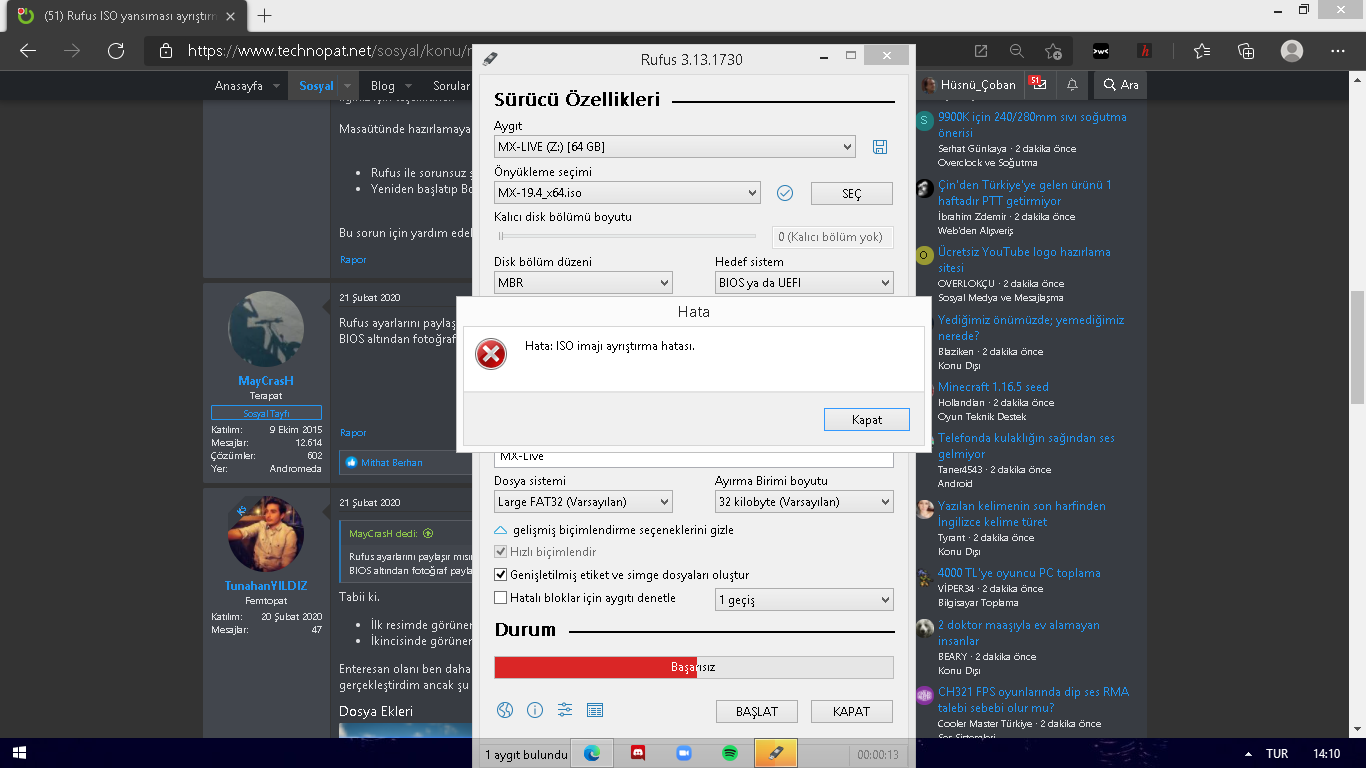Click Microsoft Edge taskbar icon
This screenshot has width=1366, height=768.
tap(592, 753)
